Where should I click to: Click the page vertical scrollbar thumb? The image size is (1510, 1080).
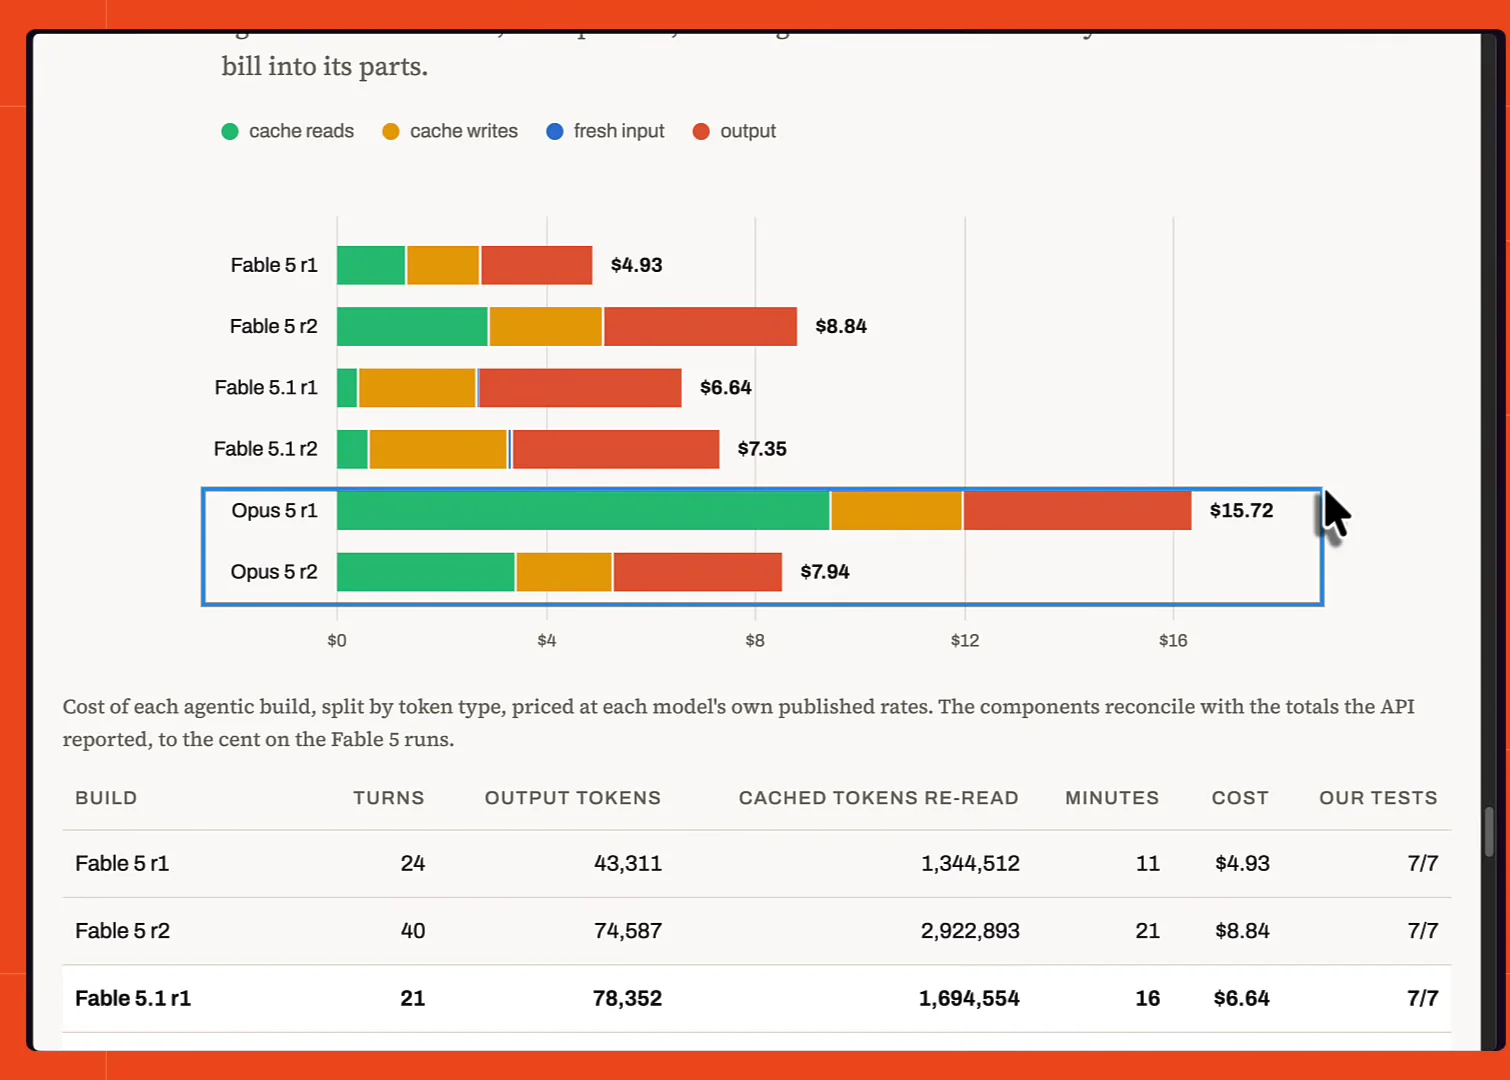point(1489,832)
